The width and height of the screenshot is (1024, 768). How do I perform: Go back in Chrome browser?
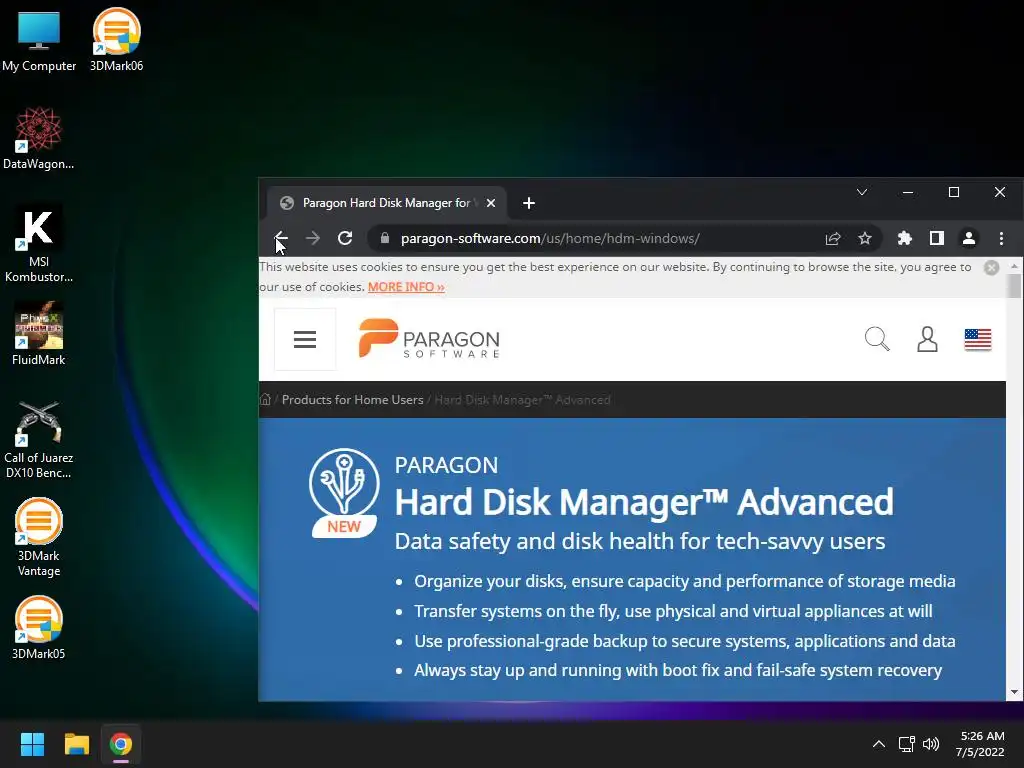[x=281, y=238]
